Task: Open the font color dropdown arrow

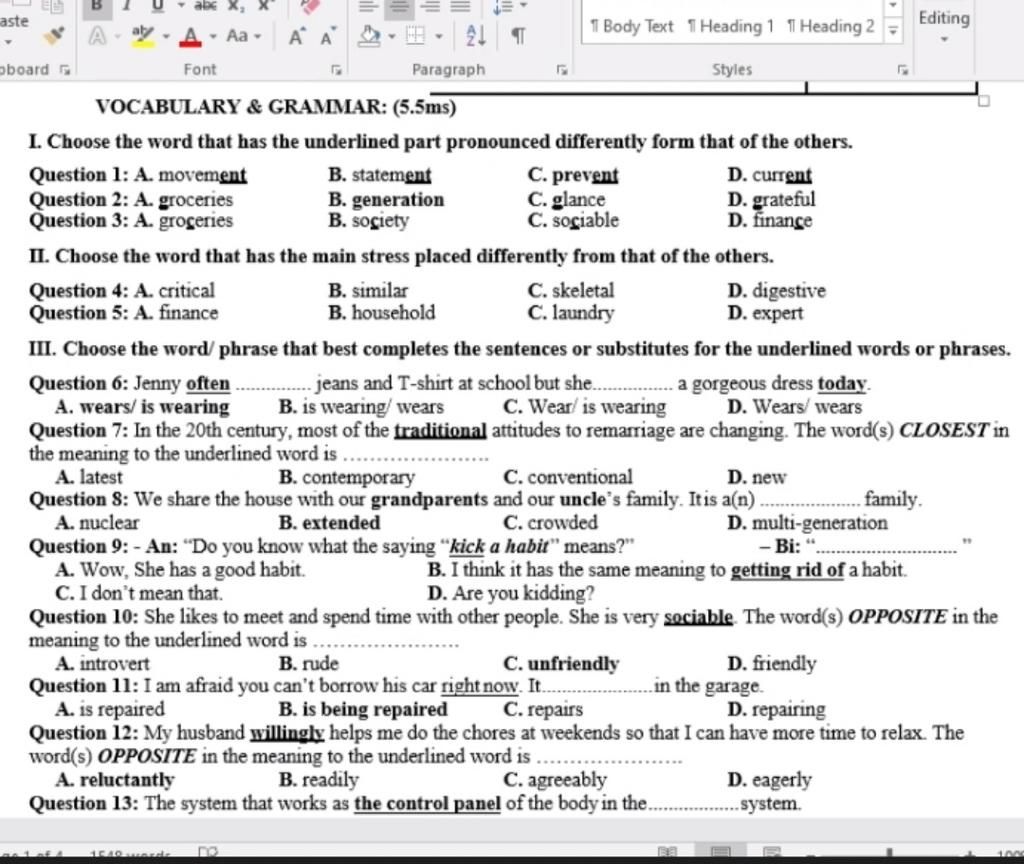Action: [x=213, y=37]
